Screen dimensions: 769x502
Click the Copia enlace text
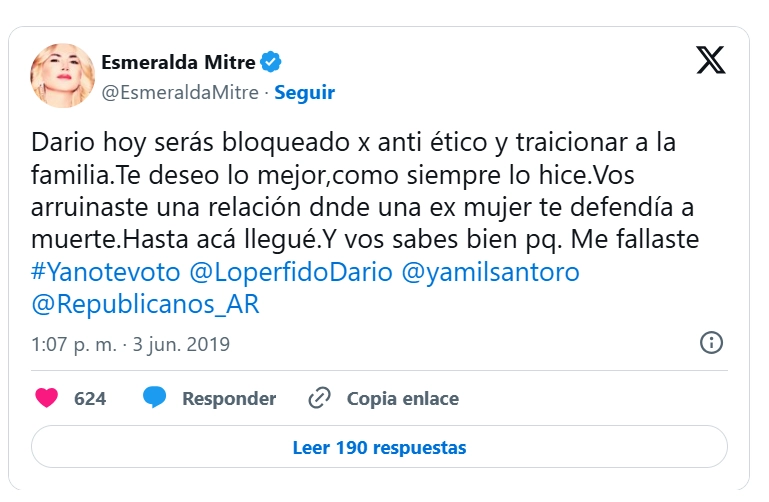point(403,398)
